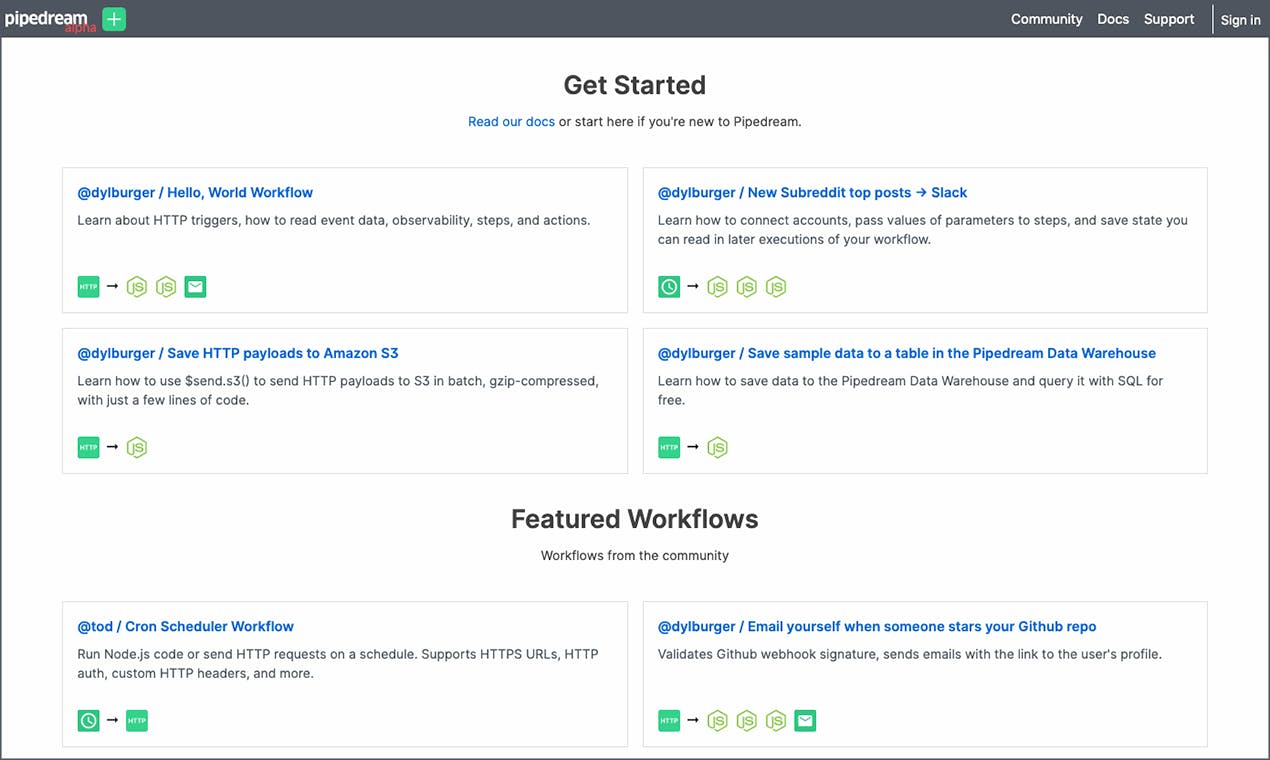Click clock trigger icon in New Subreddit top posts card
This screenshot has height=760, width=1270.
669,287
